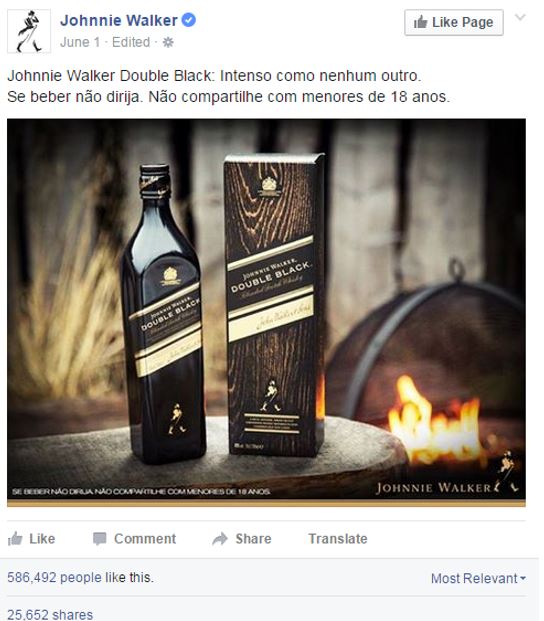This screenshot has width=544, height=621.
Task: Click the Comment text button
Action: [145, 539]
